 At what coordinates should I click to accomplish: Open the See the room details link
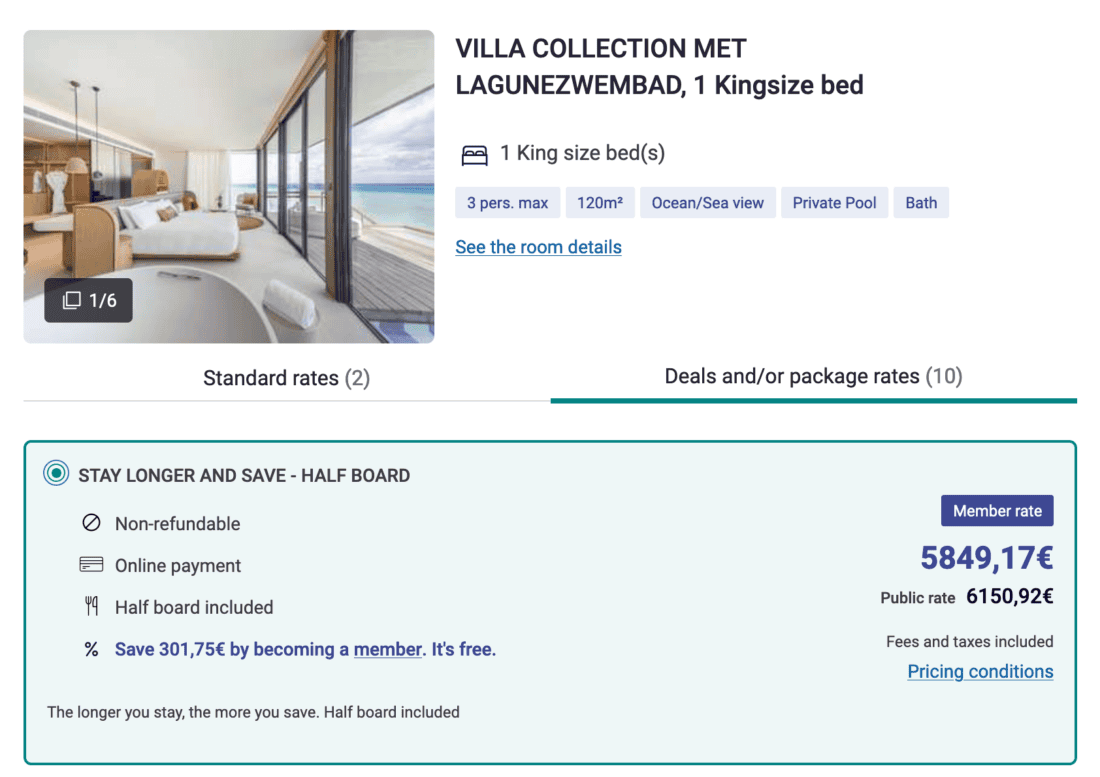point(538,247)
